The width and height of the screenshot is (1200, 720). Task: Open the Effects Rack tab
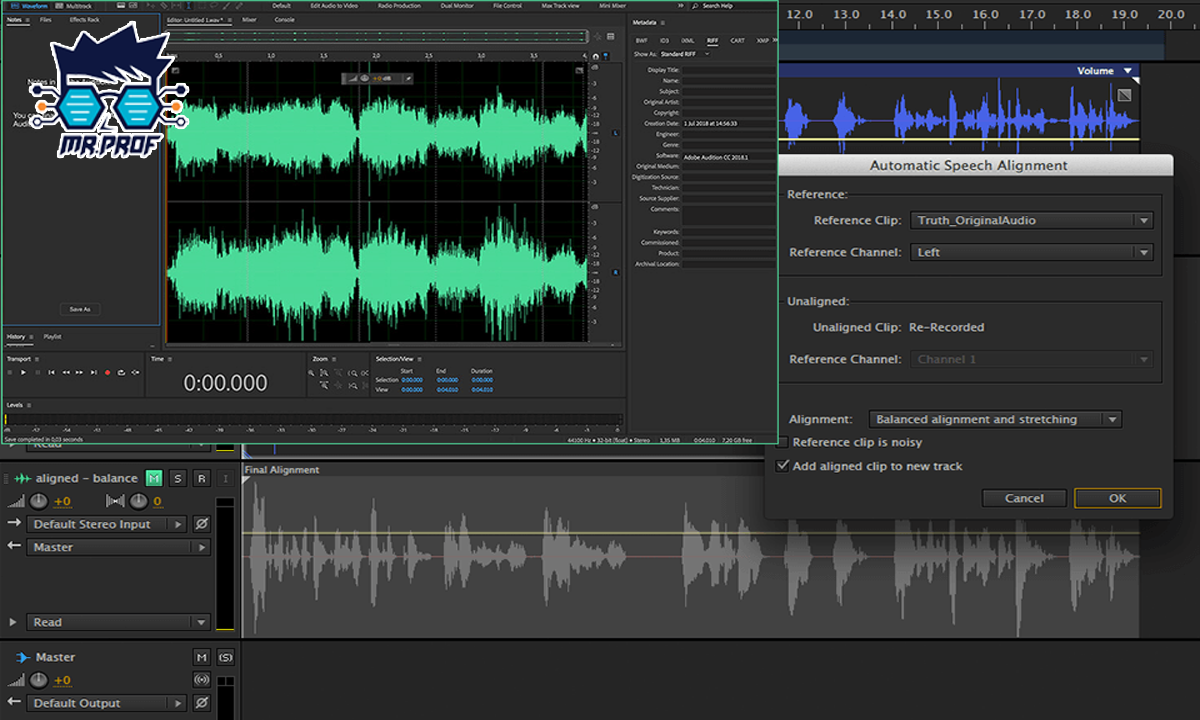tap(84, 19)
